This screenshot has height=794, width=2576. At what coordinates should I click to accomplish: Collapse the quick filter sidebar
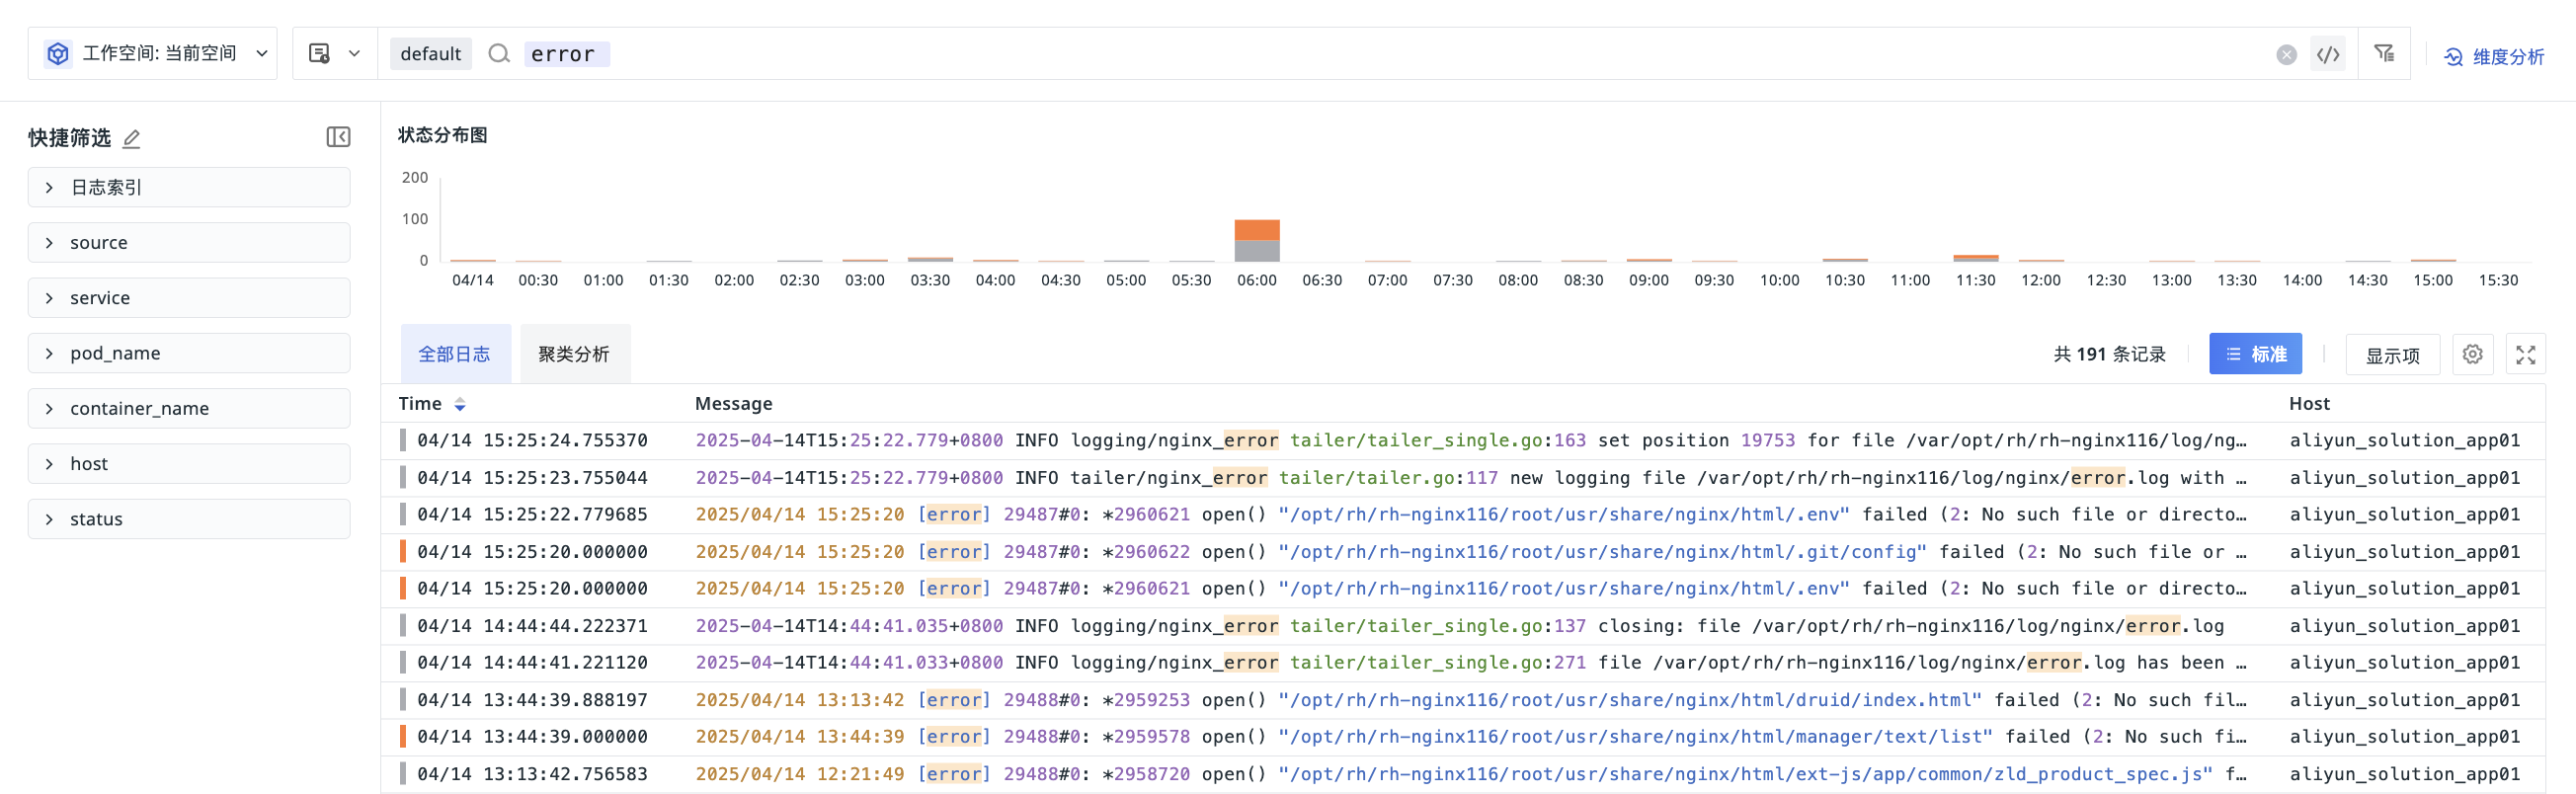point(338,137)
